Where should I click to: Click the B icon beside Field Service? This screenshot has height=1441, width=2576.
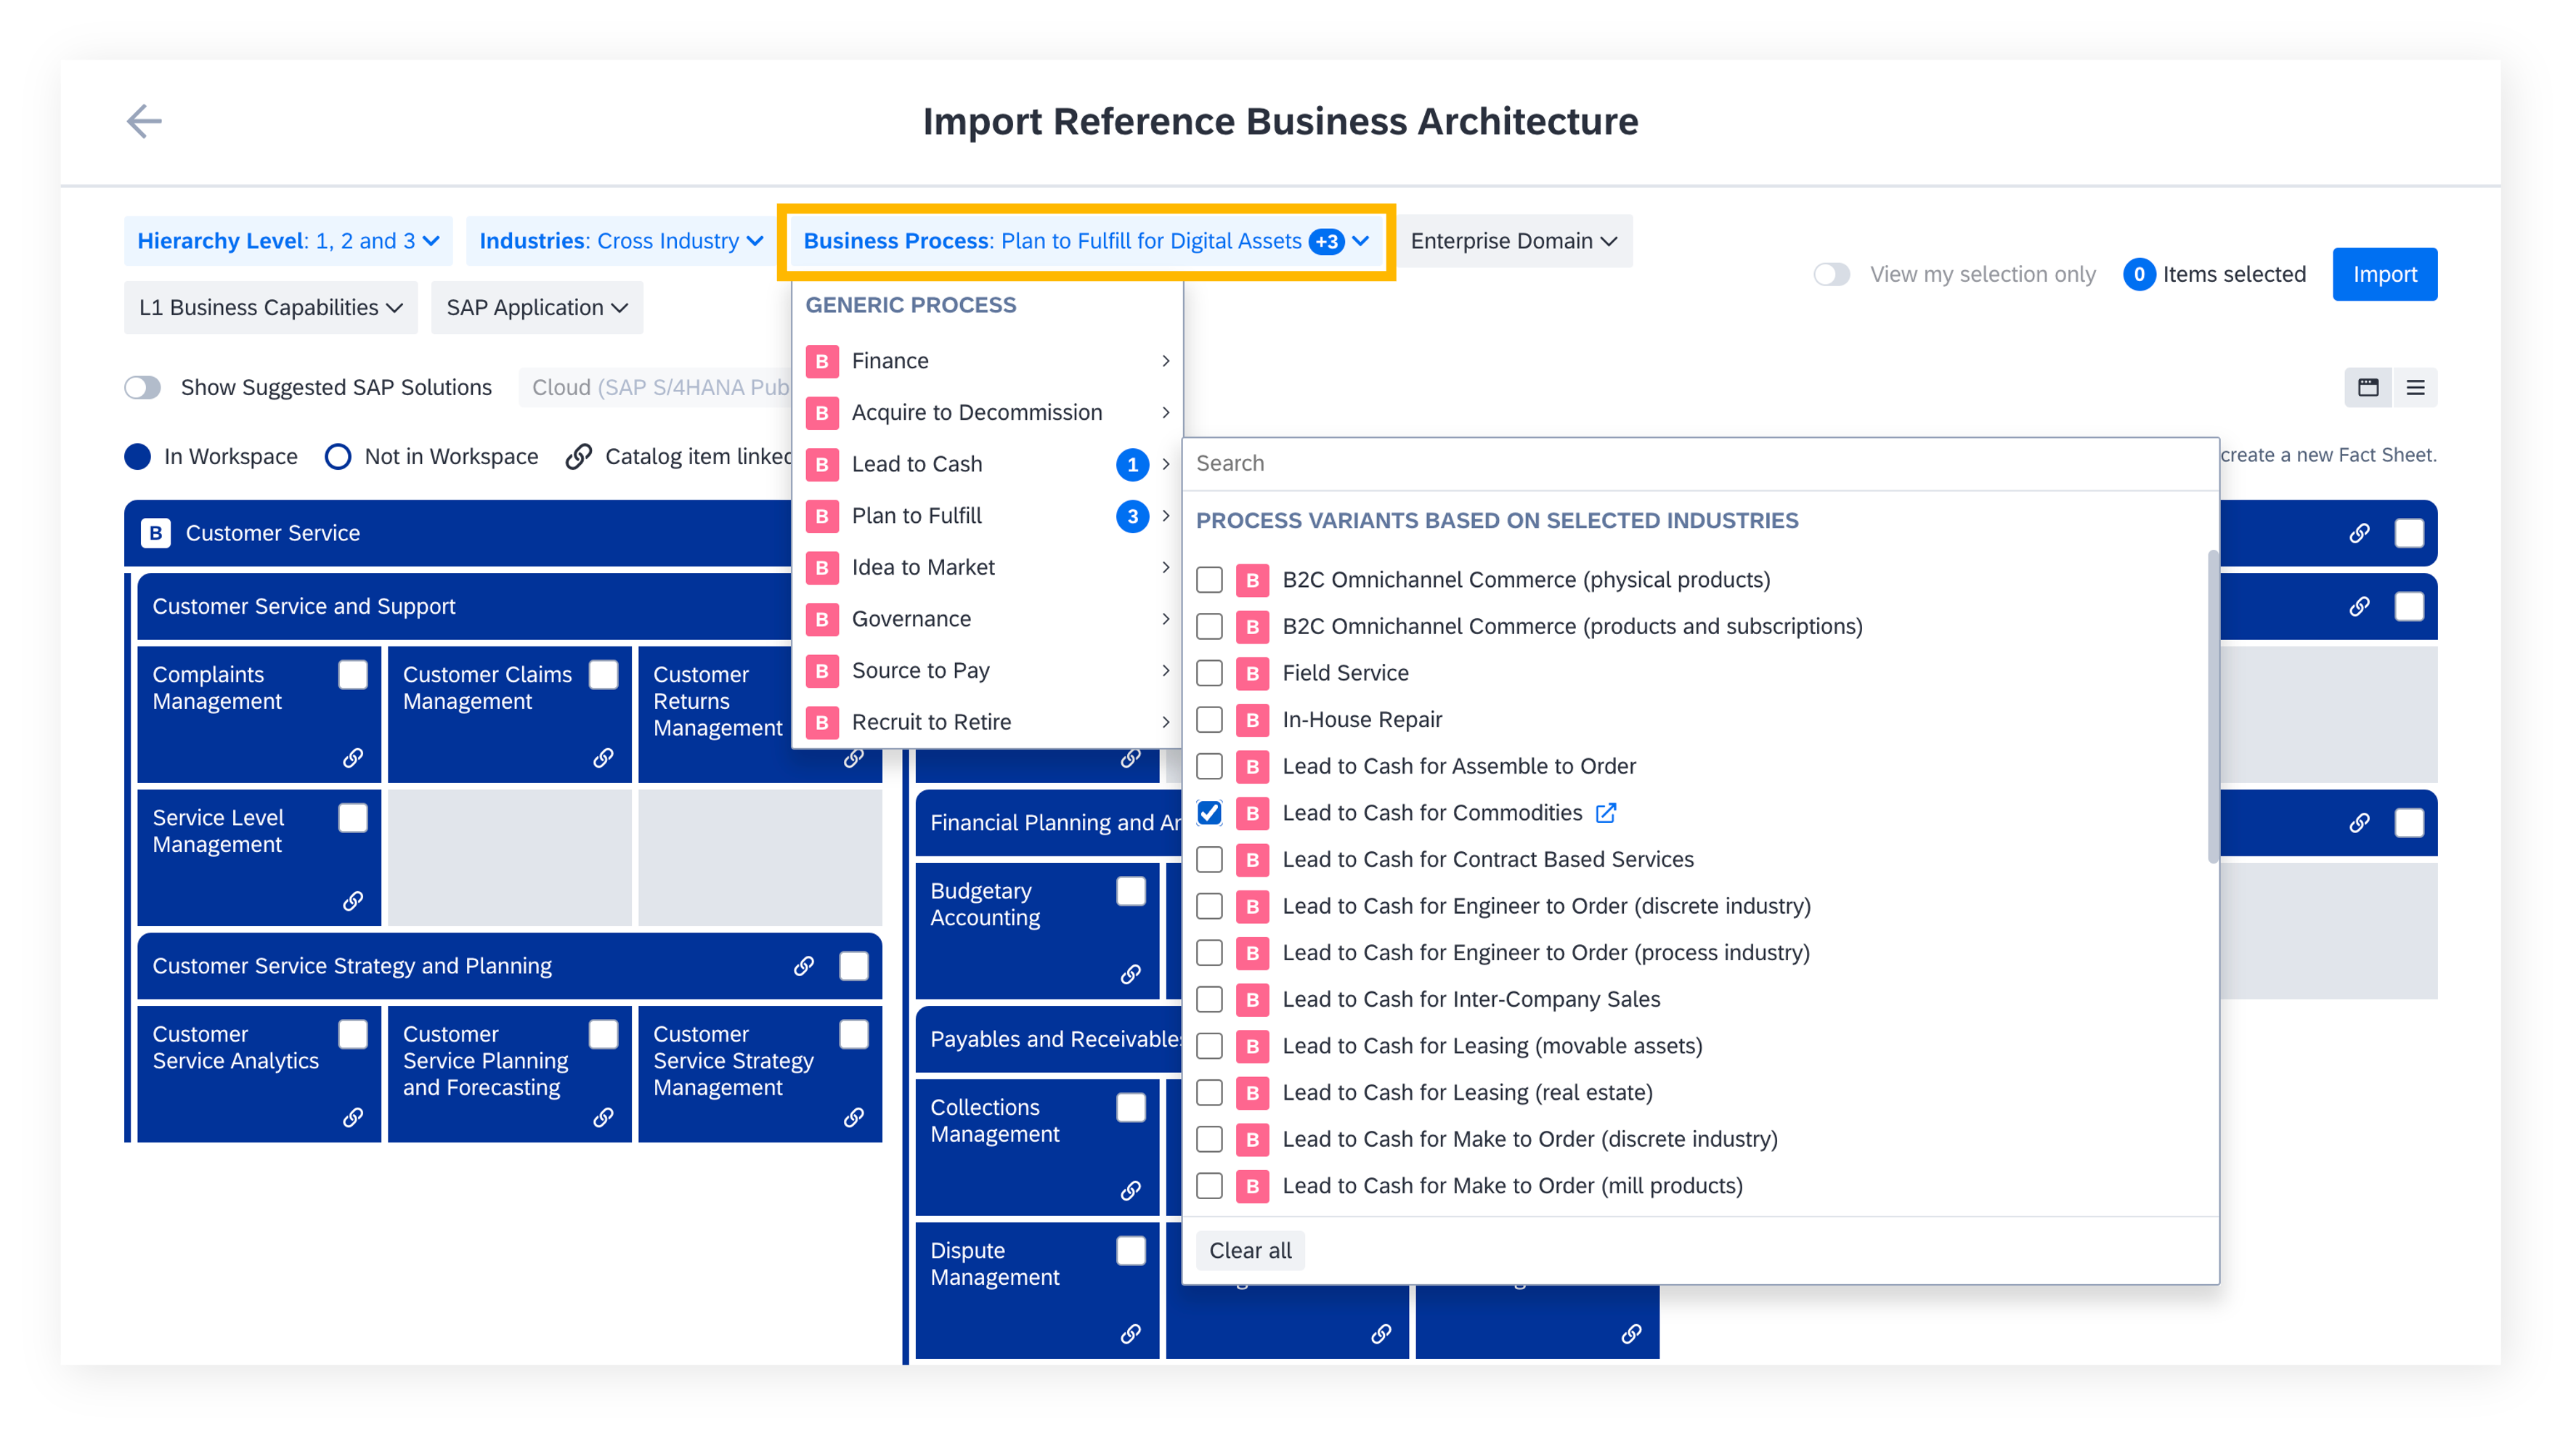pyautogui.click(x=1252, y=673)
